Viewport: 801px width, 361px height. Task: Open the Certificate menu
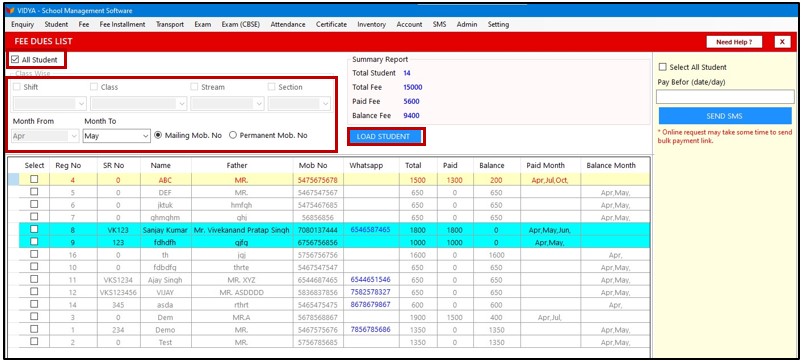click(331, 25)
